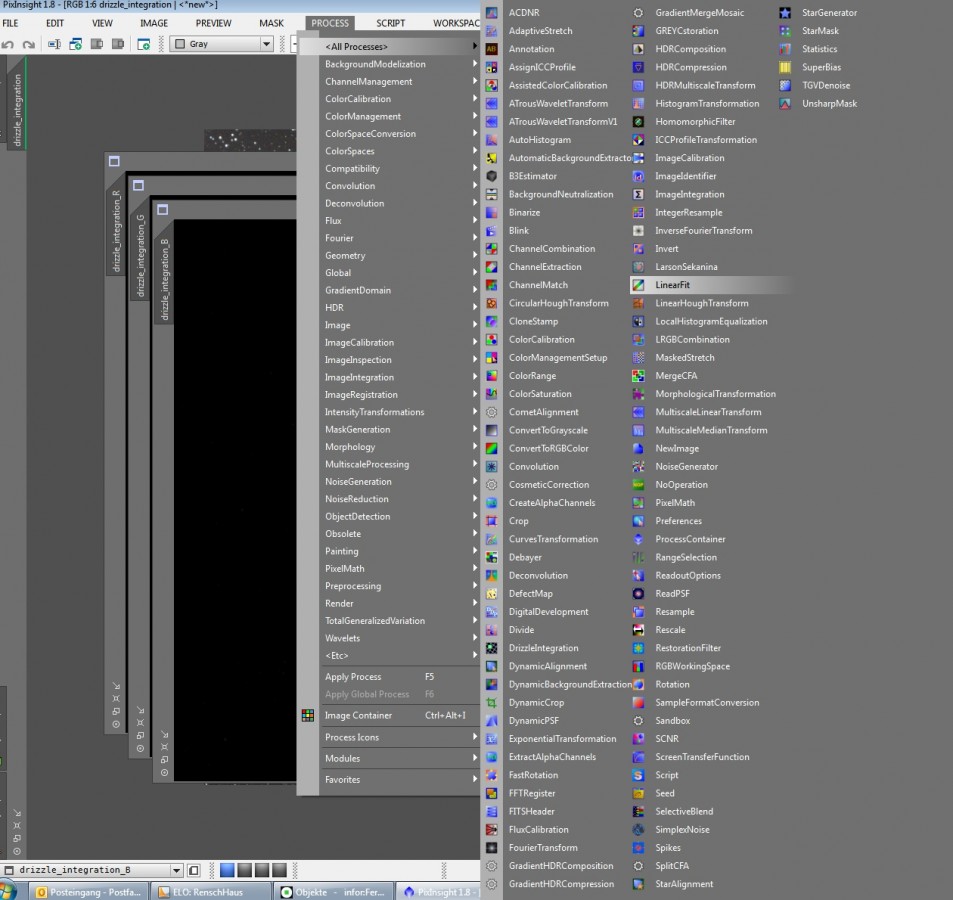The image size is (953, 900).
Task: Click the LinearFit process icon
Action: (638, 285)
